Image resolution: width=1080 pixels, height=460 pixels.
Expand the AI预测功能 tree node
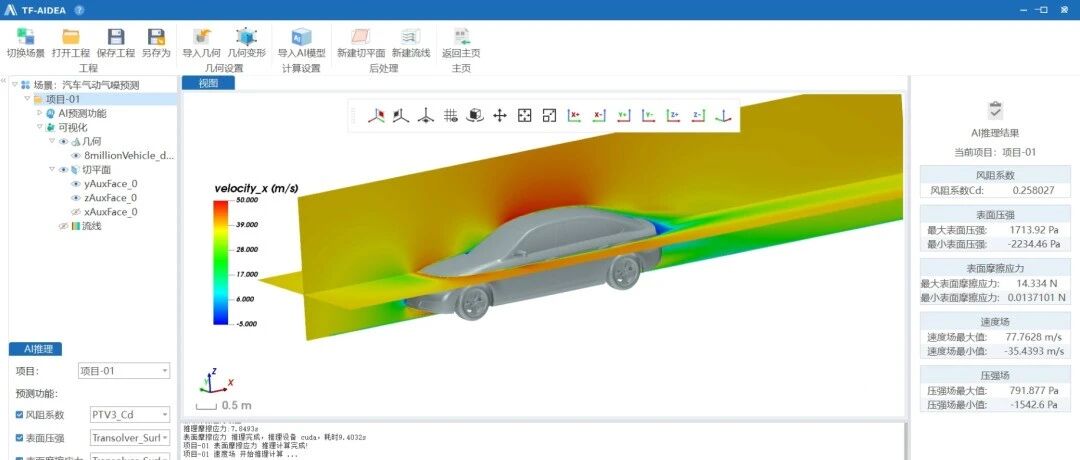tap(40, 113)
